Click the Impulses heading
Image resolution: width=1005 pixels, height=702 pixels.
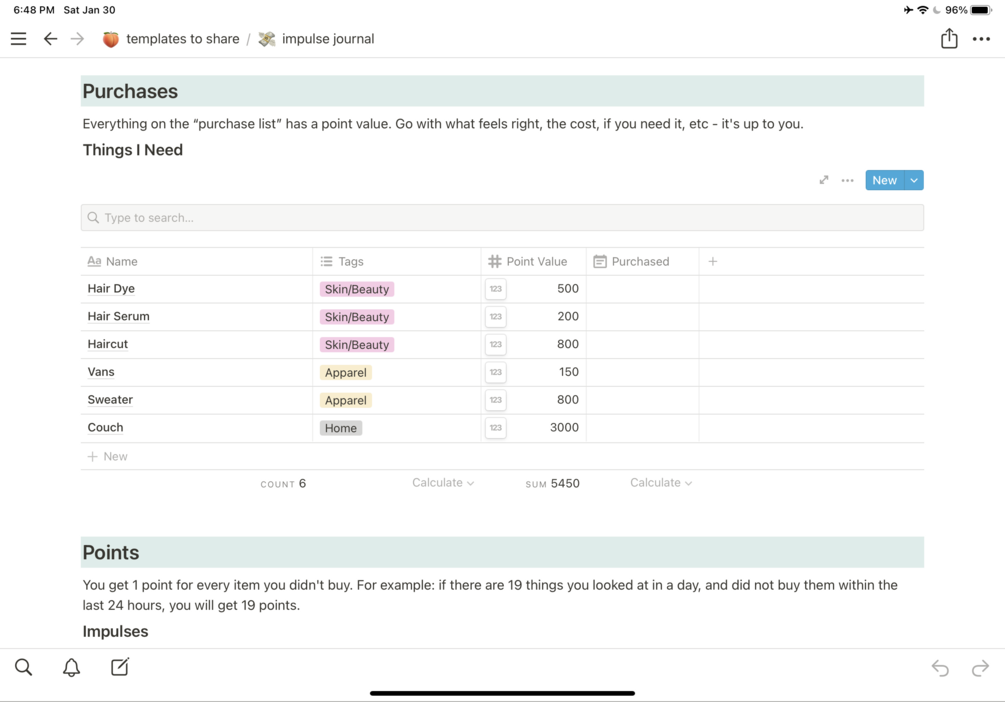click(115, 631)
